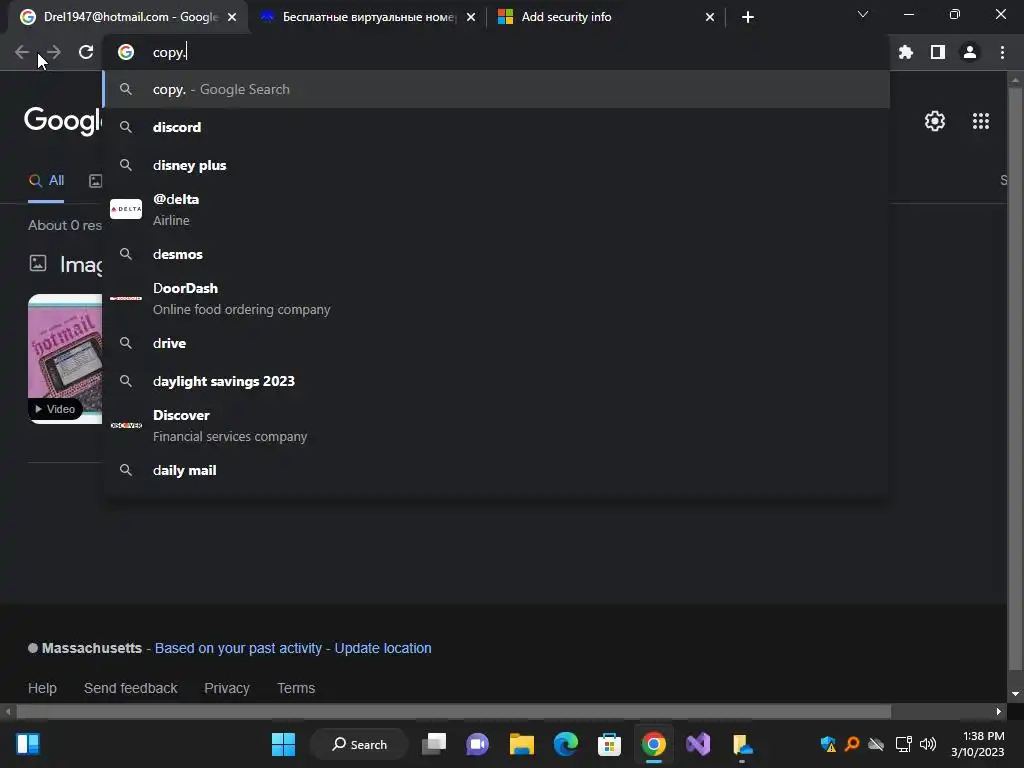Open Visual Studio from the taskbar
Screen dimensions: 1024x768
point(697,744)
